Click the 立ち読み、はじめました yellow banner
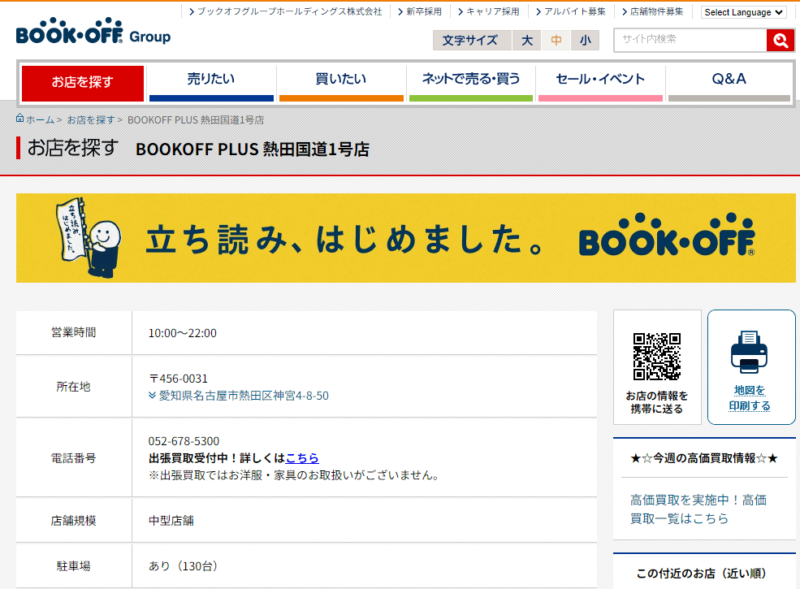The height and width of the screenshot is (589, 800). [x=406, y=238]
